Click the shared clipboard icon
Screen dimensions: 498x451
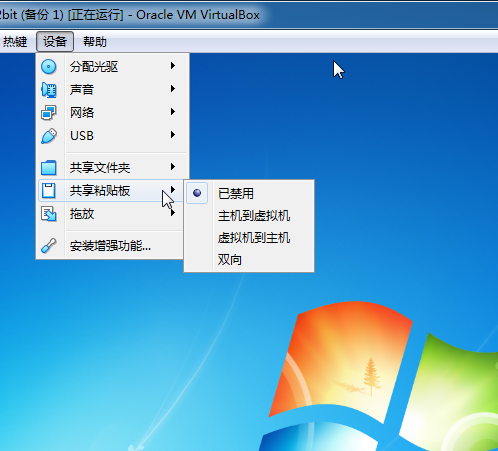pyautogui.click(x=49, y=191)
